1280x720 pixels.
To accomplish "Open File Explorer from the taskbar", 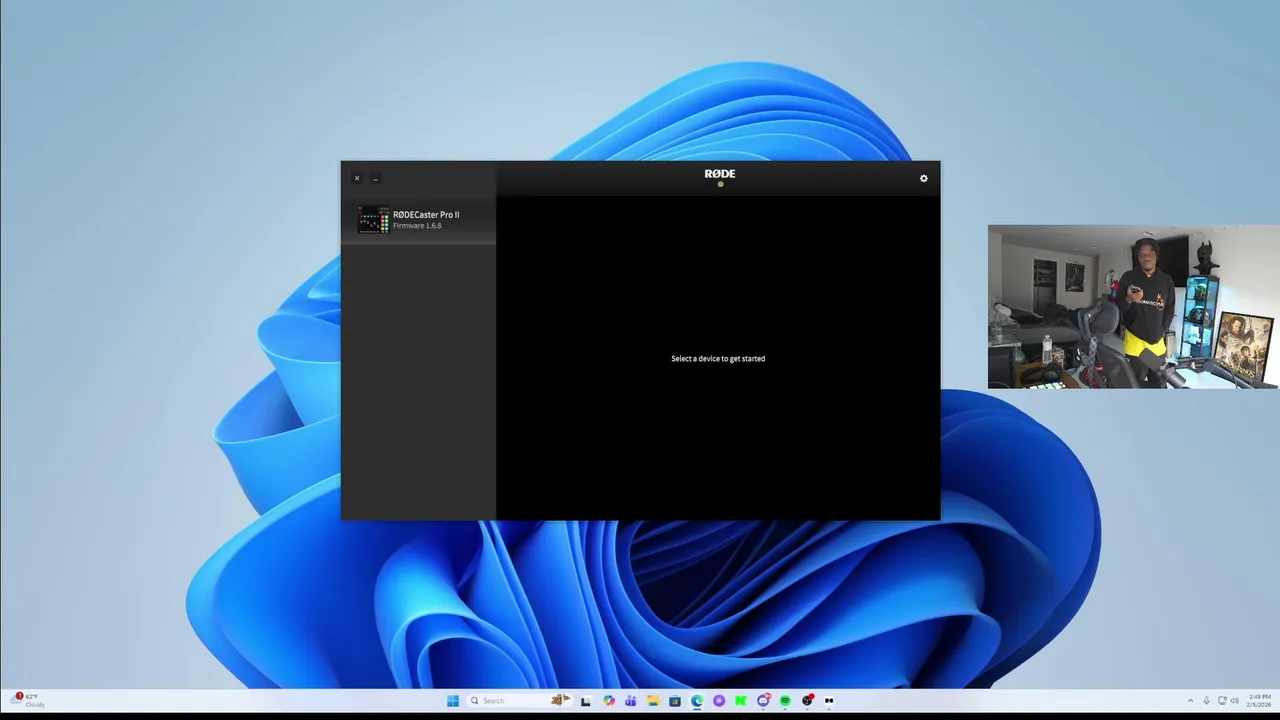I will [x=653, y=701].
